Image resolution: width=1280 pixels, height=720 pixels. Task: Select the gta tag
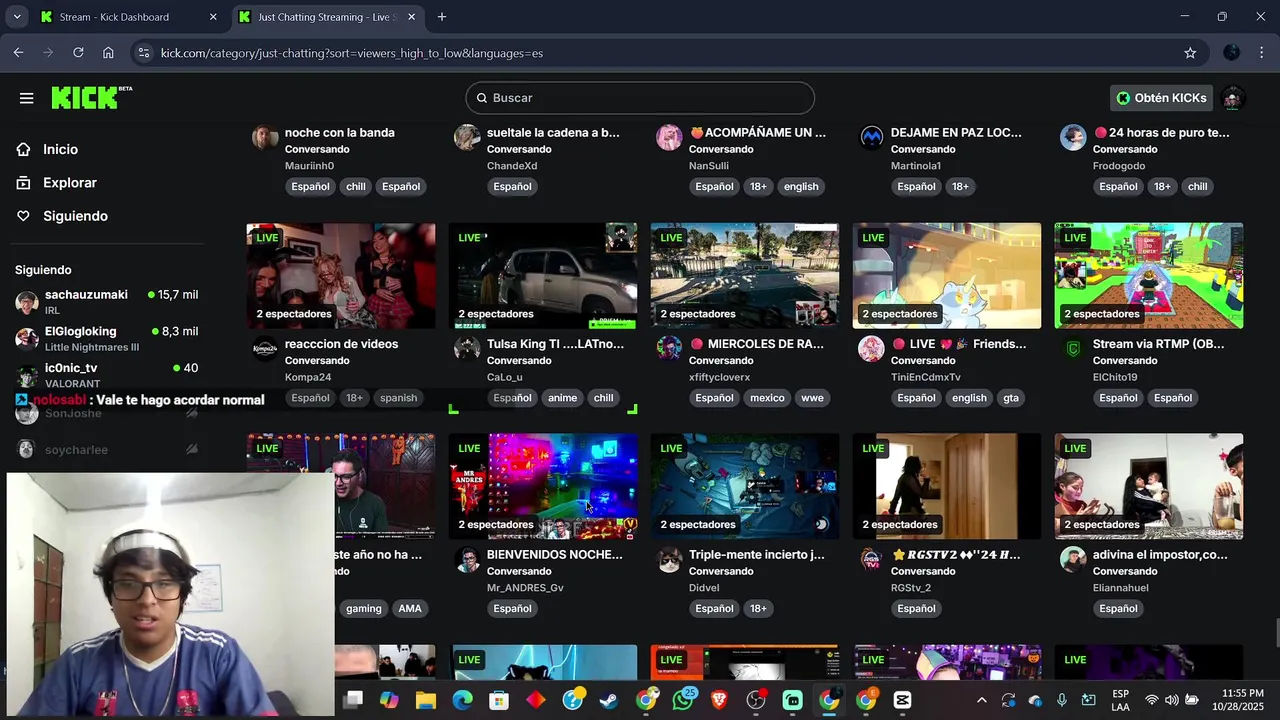1011,398
